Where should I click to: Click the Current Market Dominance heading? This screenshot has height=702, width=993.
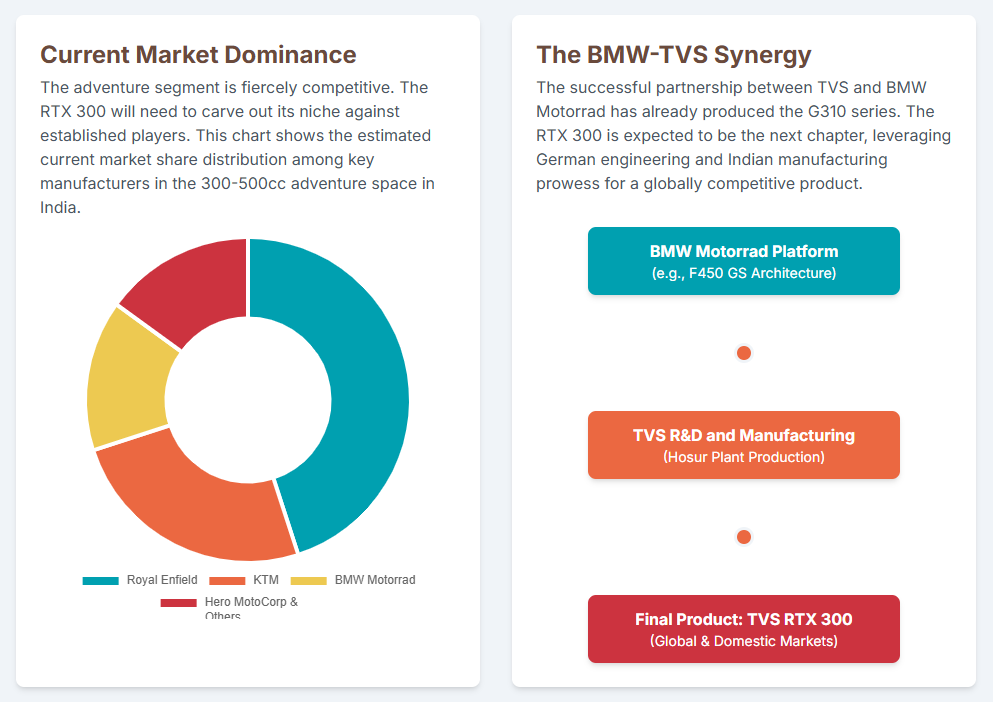tap(198, 54)
